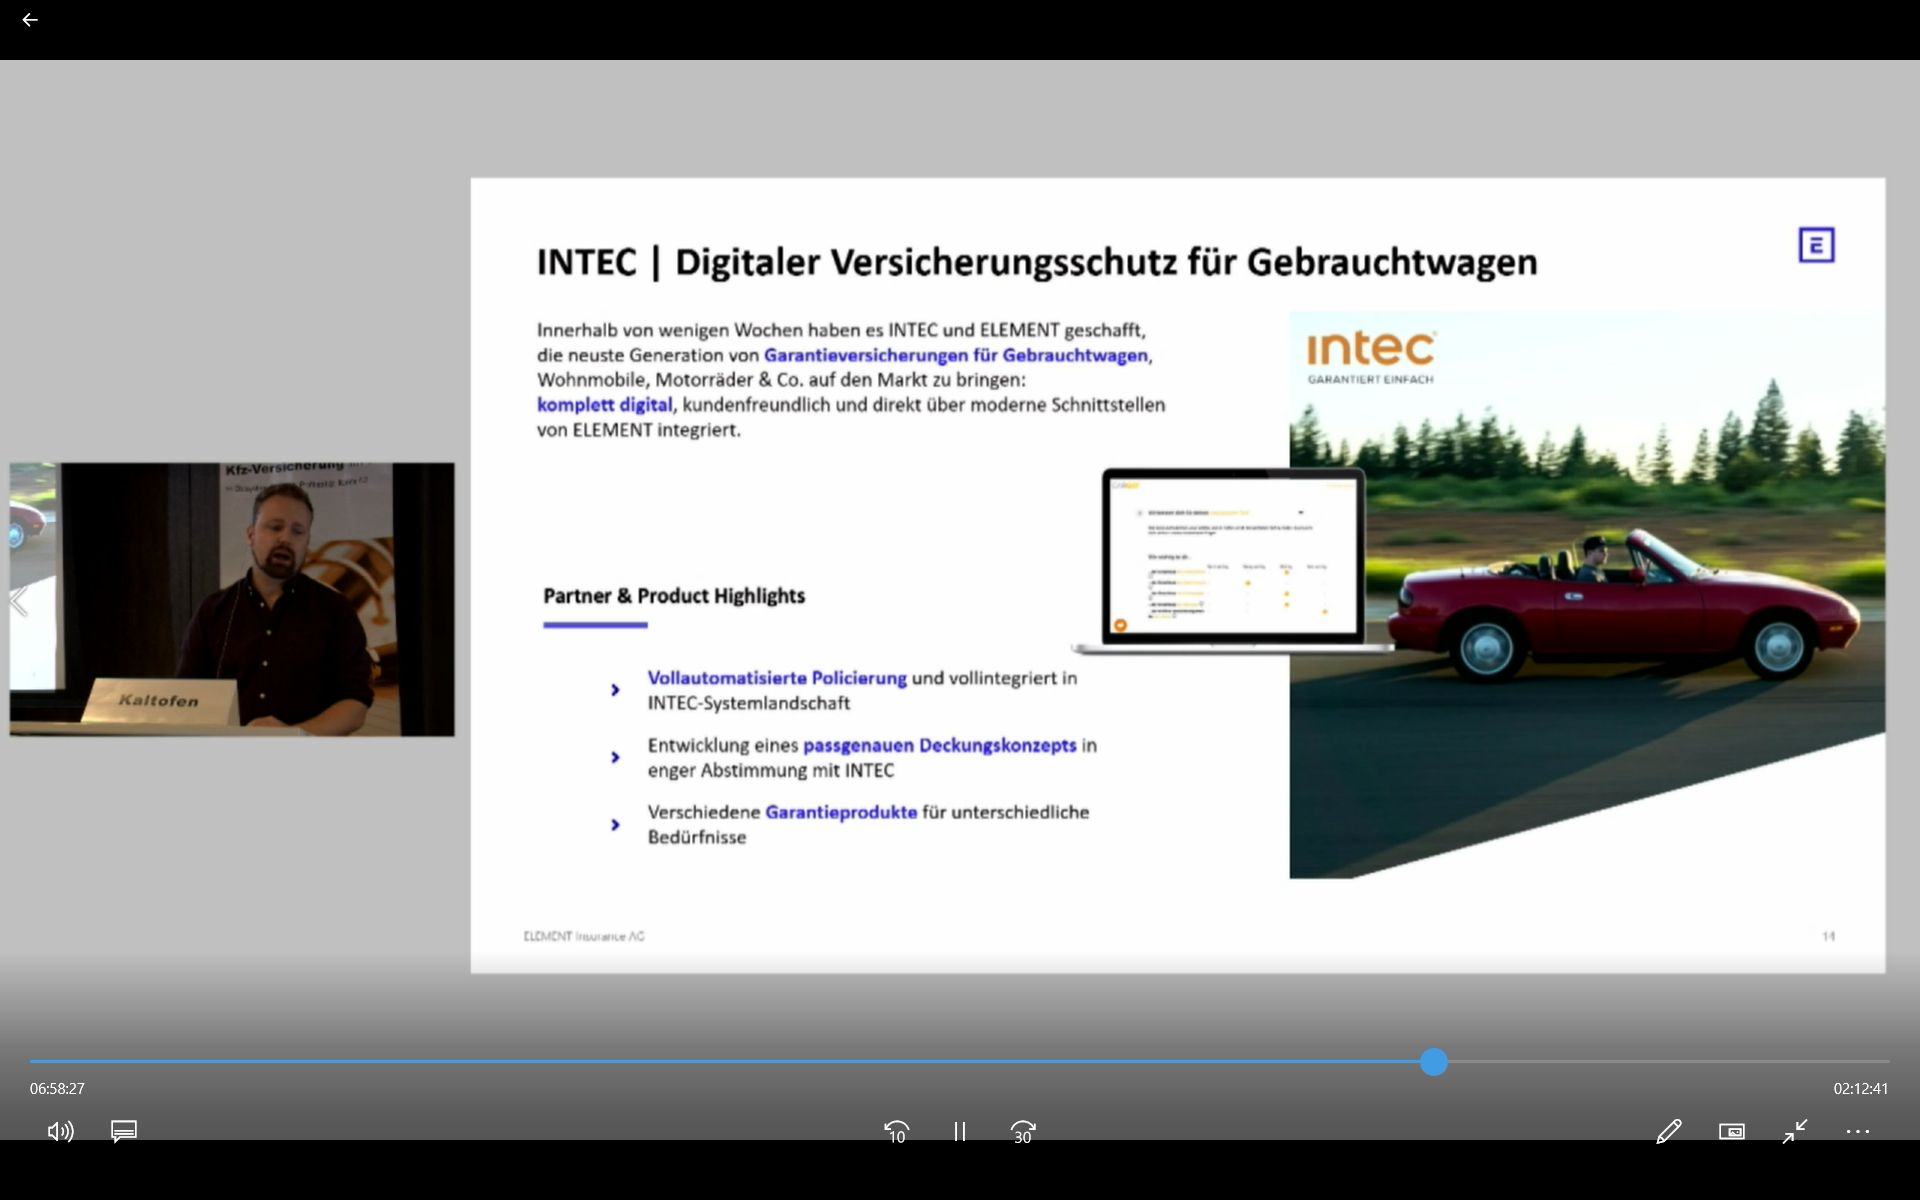The width and height of the screenshot is (1920, 1200).
Task: Skip back 10 seconds
Action: (x=896, y=1131)
